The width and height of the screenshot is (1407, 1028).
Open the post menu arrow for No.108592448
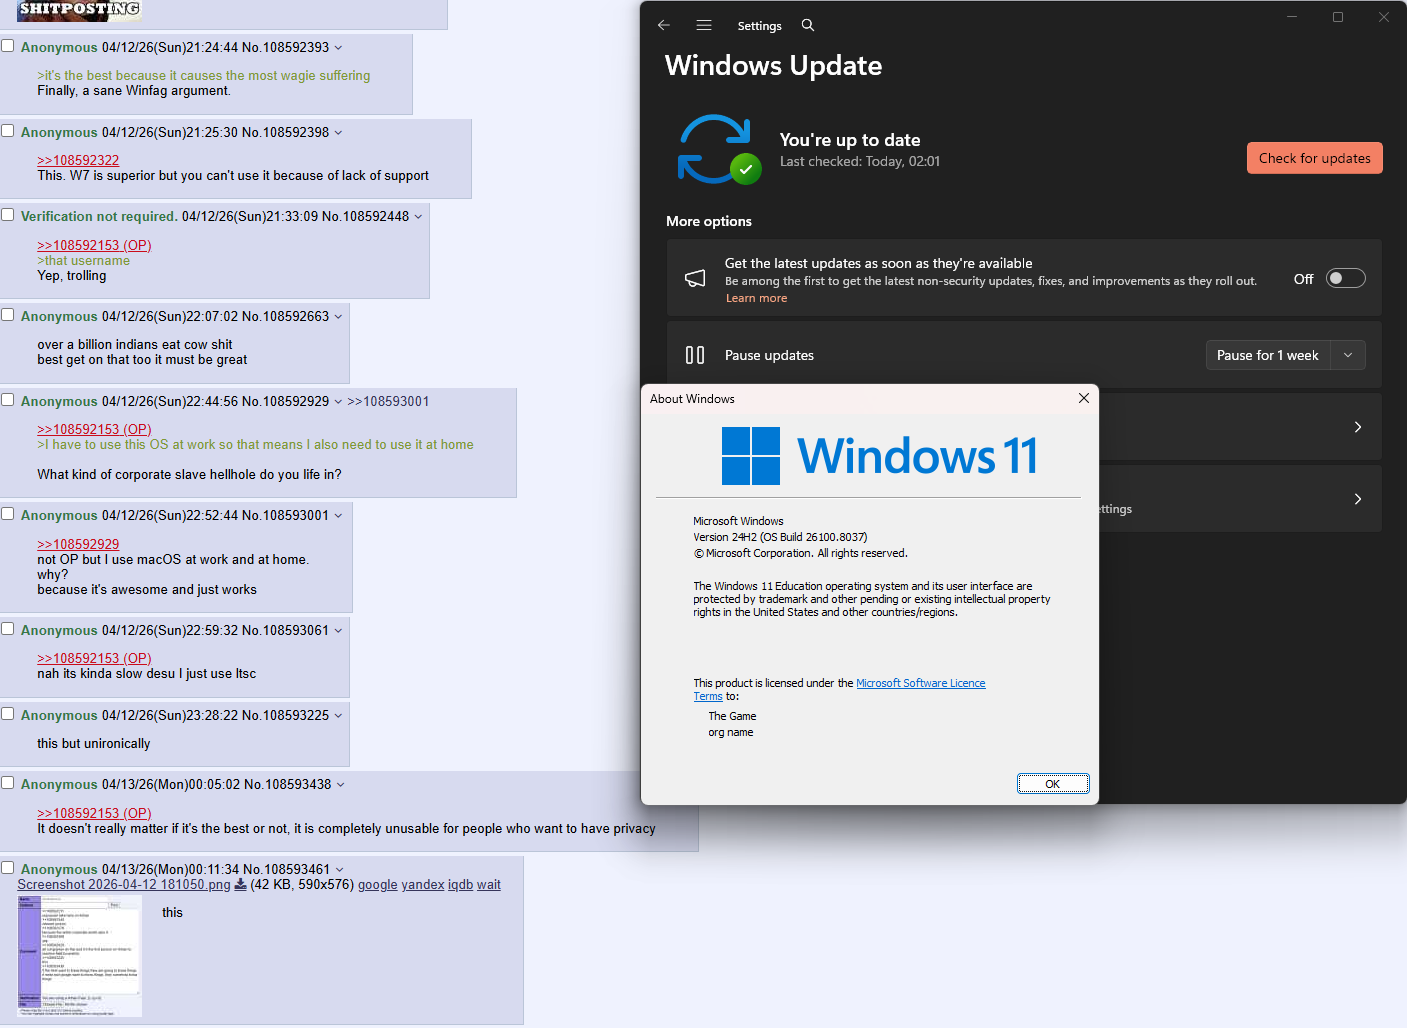pos(418,216)
